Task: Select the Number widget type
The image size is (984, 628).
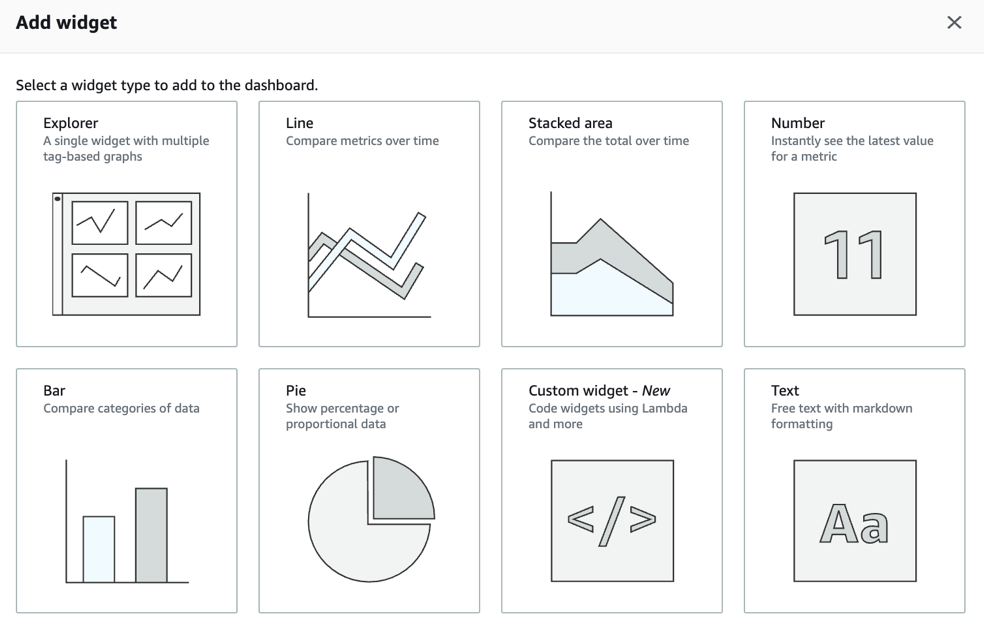Action: pyautogui.click(x=853, y=222)
